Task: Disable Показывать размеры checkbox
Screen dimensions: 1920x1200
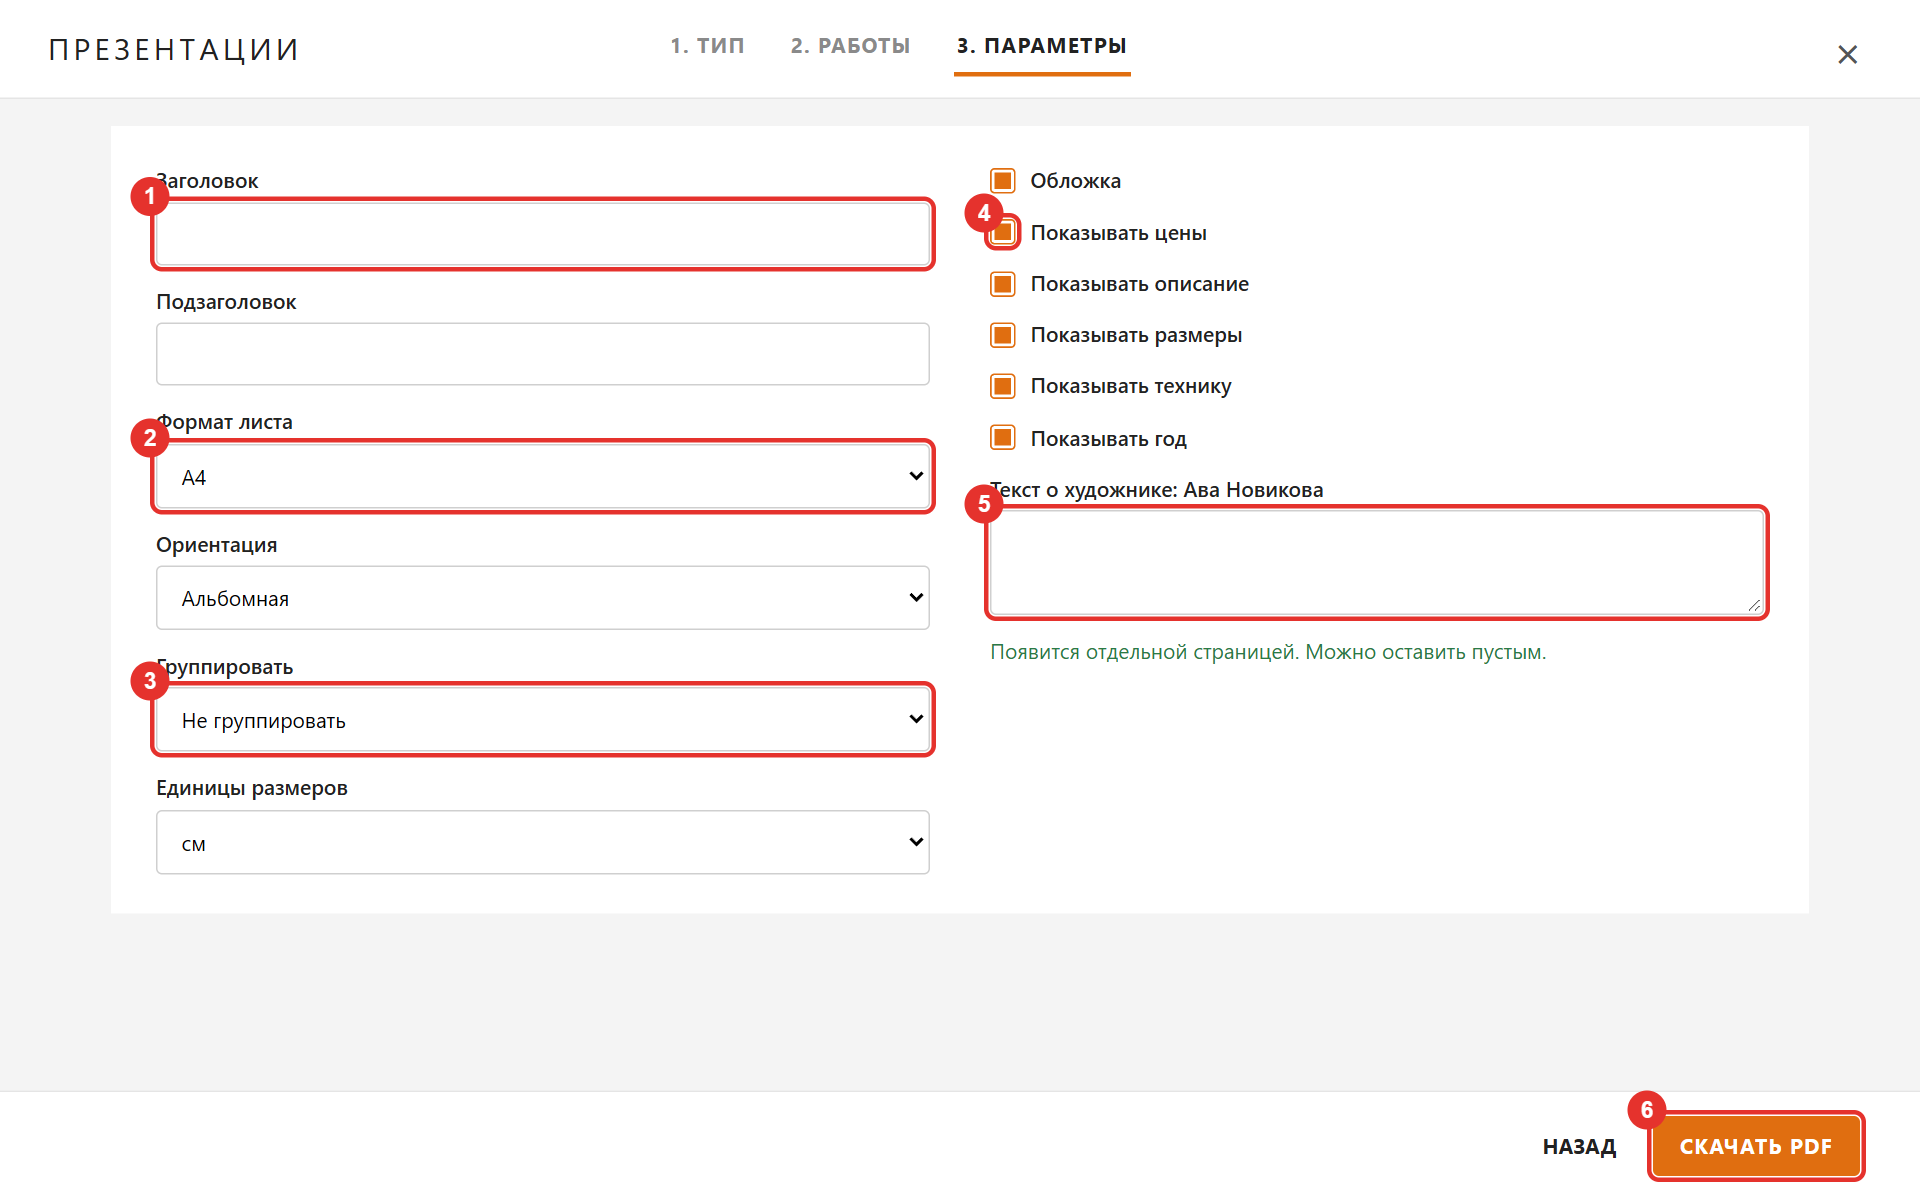Action: (1003, 335)
